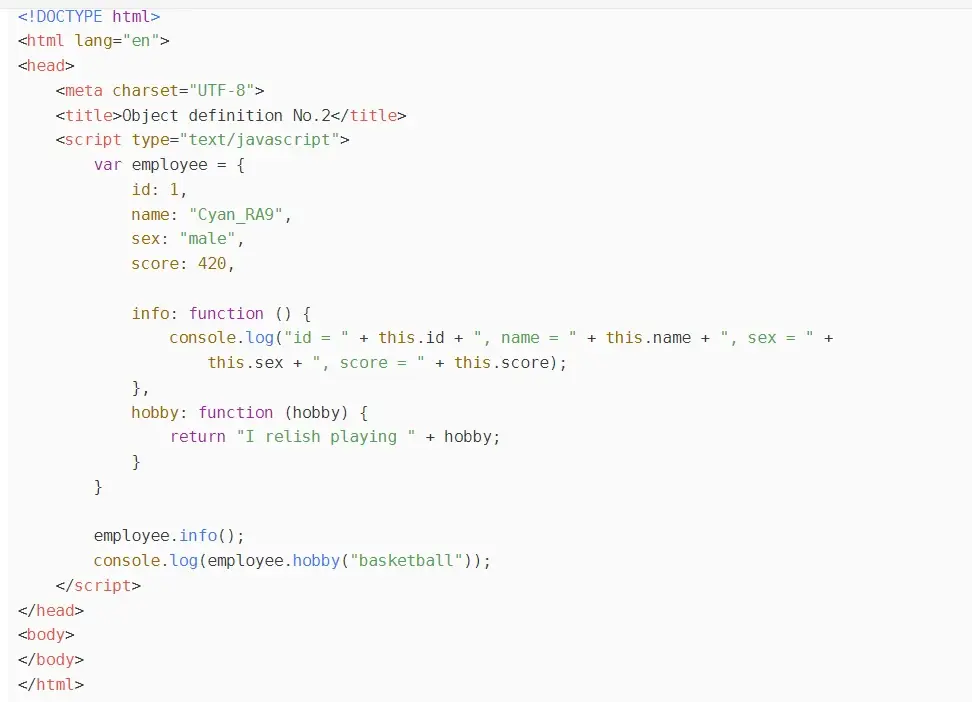972x702 pixels.
Task: Click the name value "Cyan_RA9"
Action: [236, 215]
